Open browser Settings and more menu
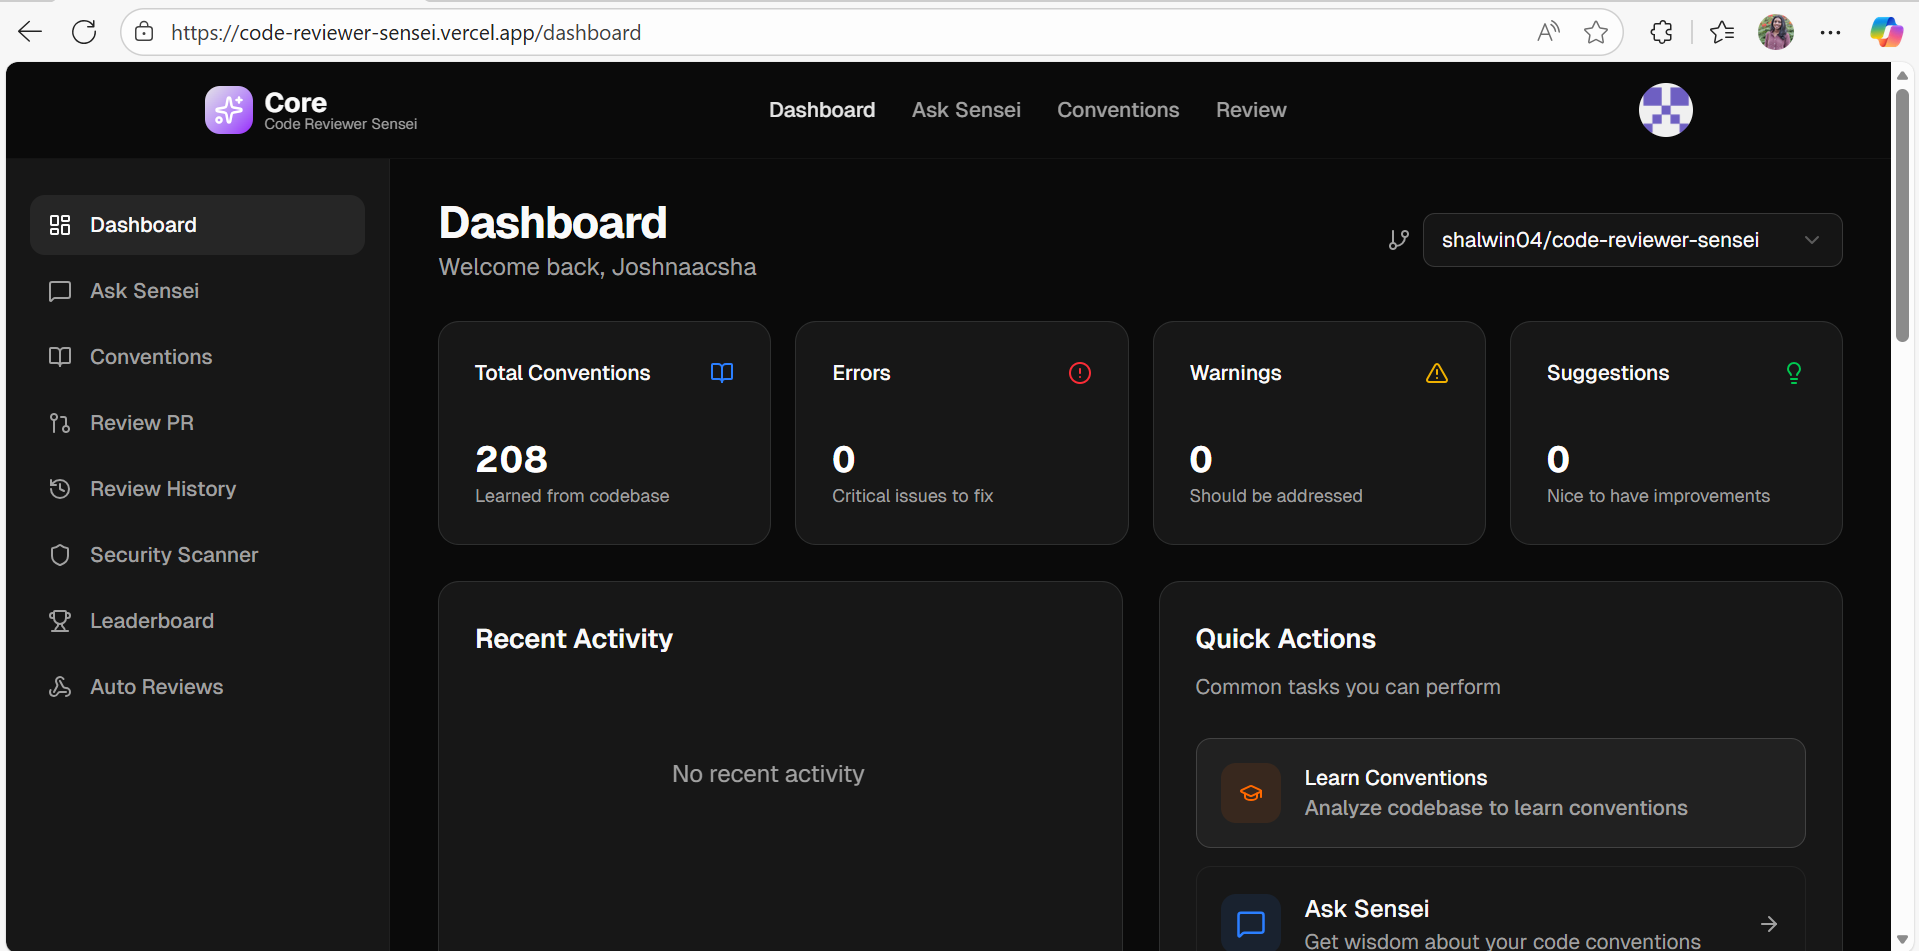Viewport: 1919px width, 951px height. tap(1830, 32)
